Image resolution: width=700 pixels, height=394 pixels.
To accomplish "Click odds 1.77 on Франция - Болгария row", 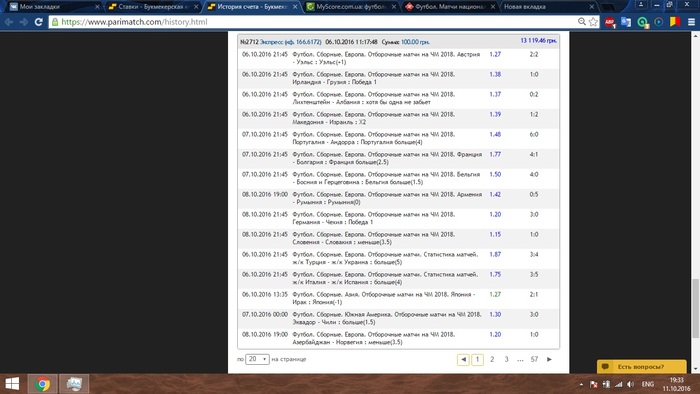I will click(x=495, y=154).
